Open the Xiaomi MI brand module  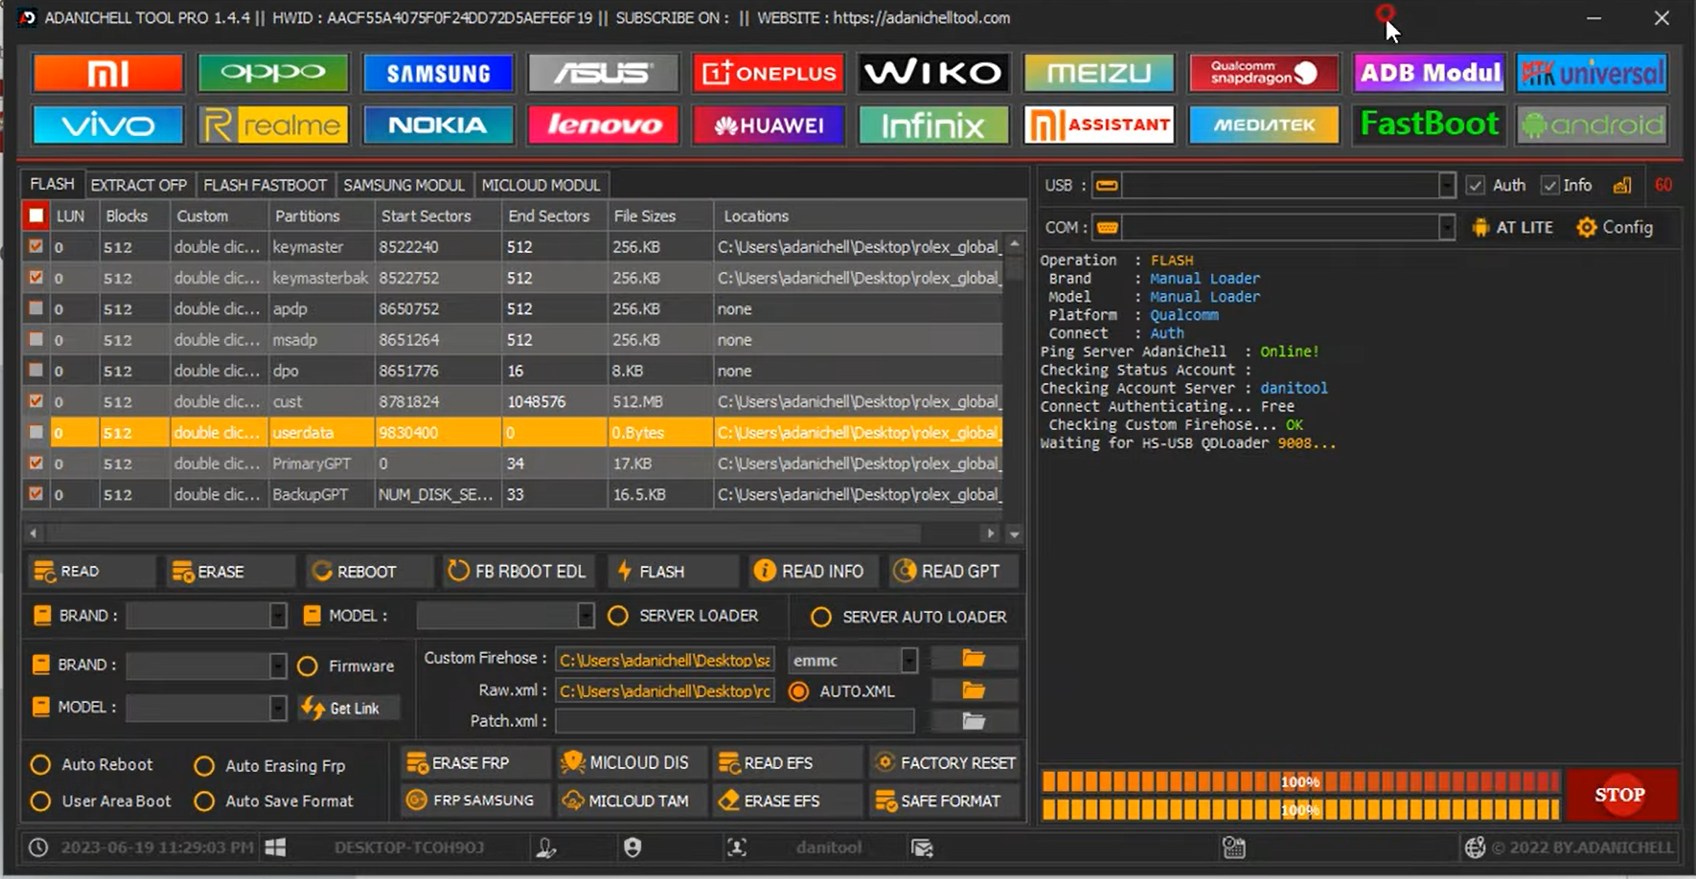108,73
